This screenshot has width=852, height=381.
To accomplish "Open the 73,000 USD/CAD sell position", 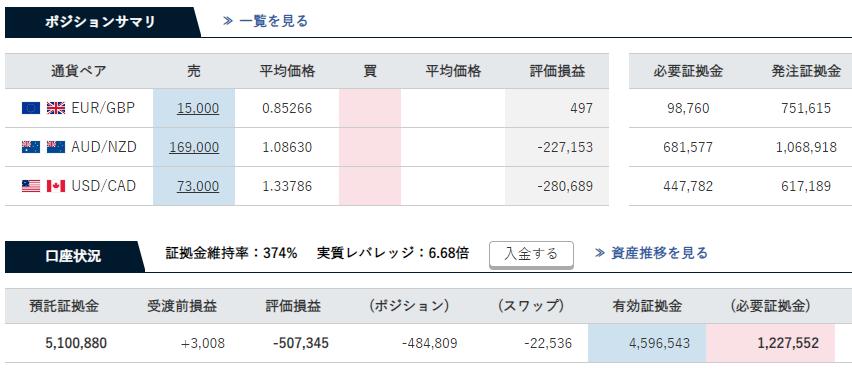I will 198,186.
